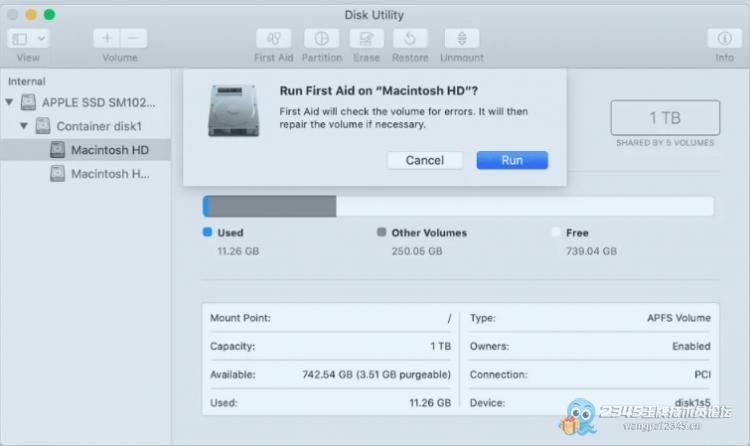
Task: Open the Partition tool
Action: [x=321, y=39]
